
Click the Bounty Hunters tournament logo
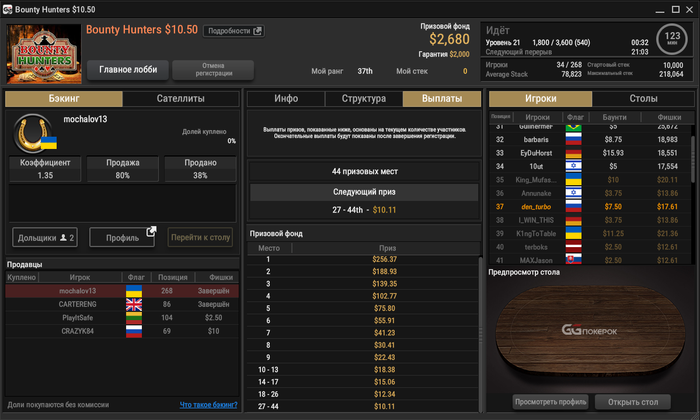44,54
